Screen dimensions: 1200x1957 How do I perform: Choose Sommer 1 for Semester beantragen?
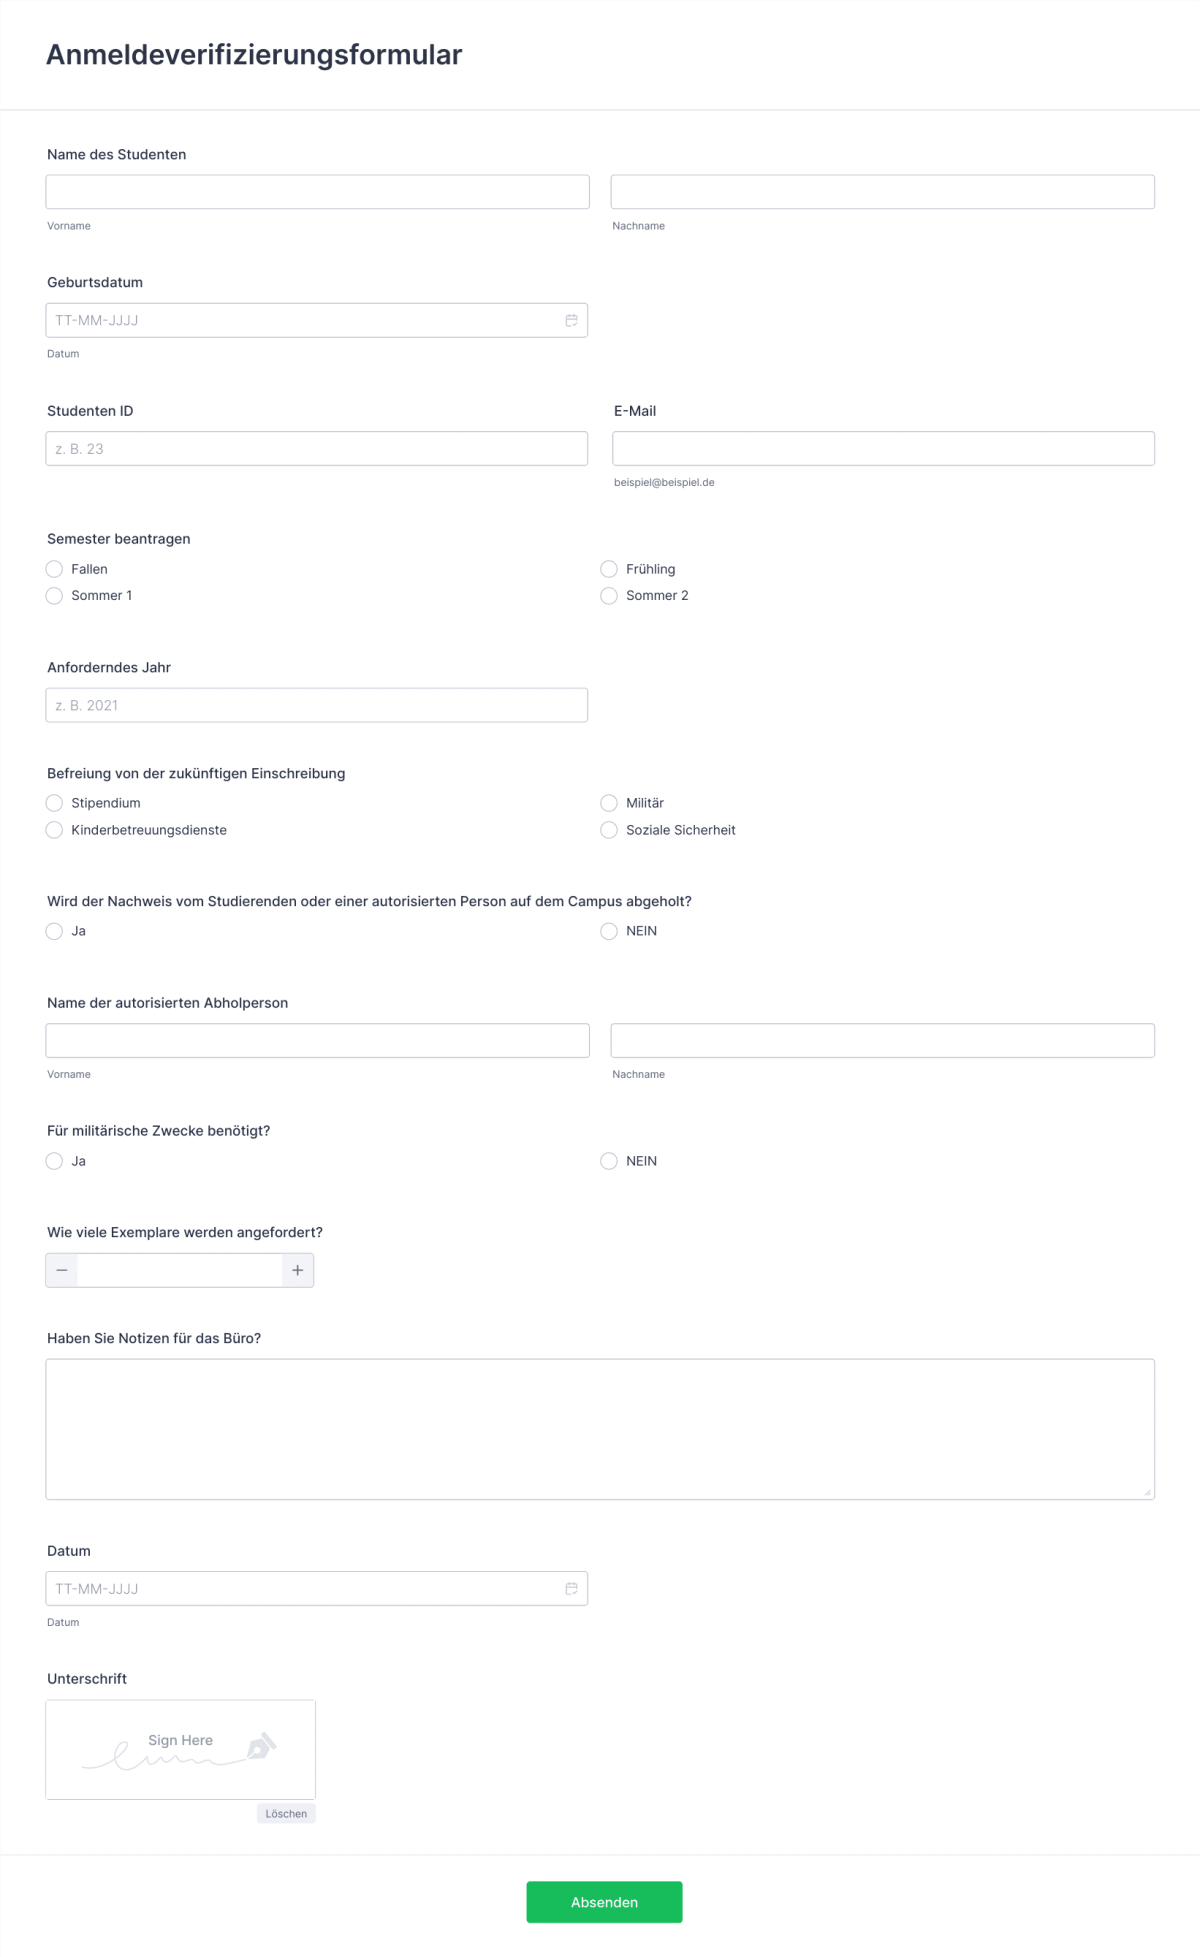(x=54, y=595)
